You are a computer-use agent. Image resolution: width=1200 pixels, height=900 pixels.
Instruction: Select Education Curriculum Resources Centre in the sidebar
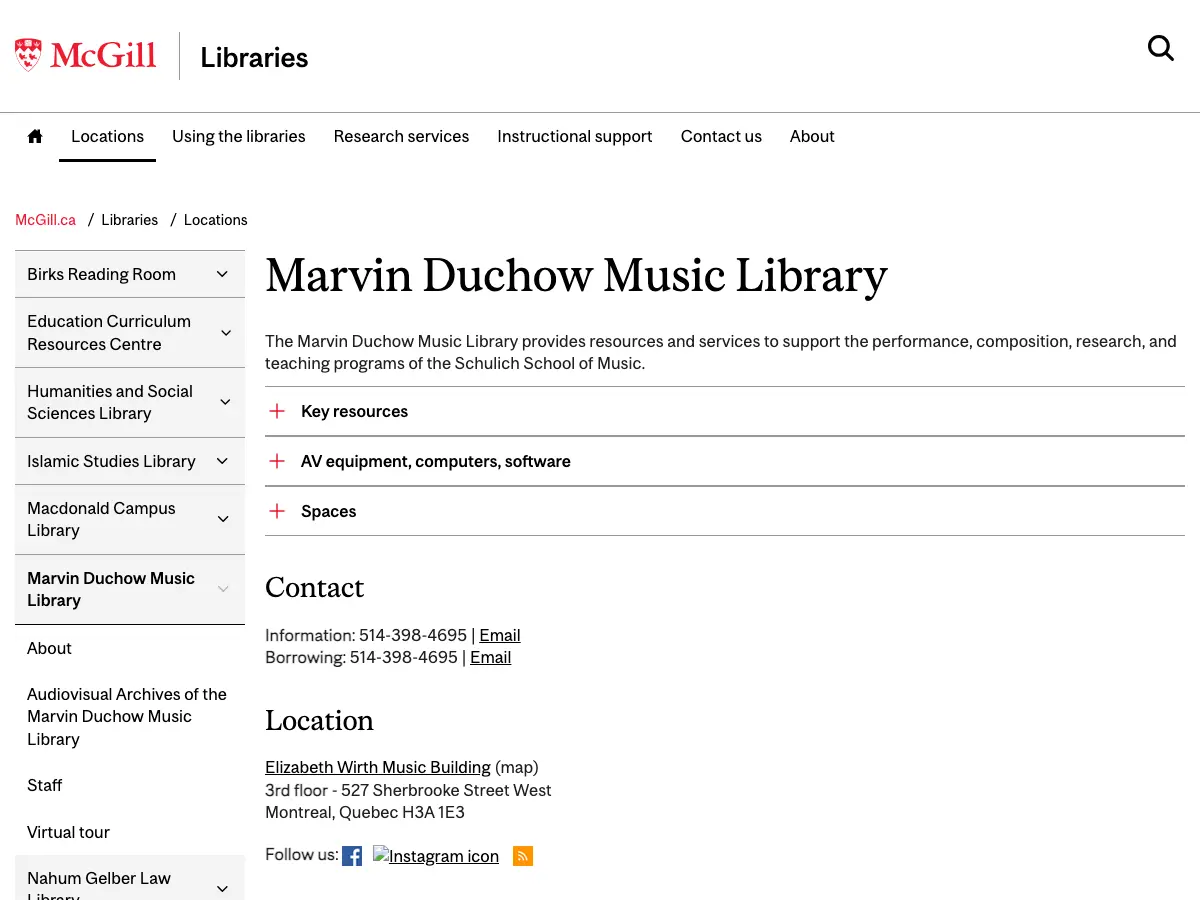click(x=109, y=332)
